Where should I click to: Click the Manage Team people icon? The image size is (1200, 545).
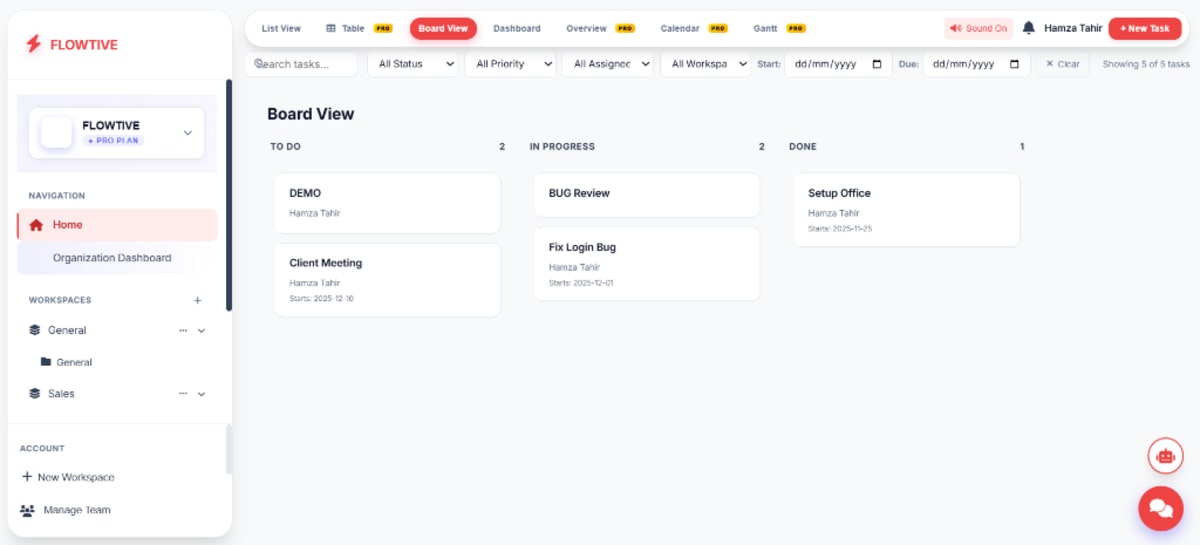(27, 510)
